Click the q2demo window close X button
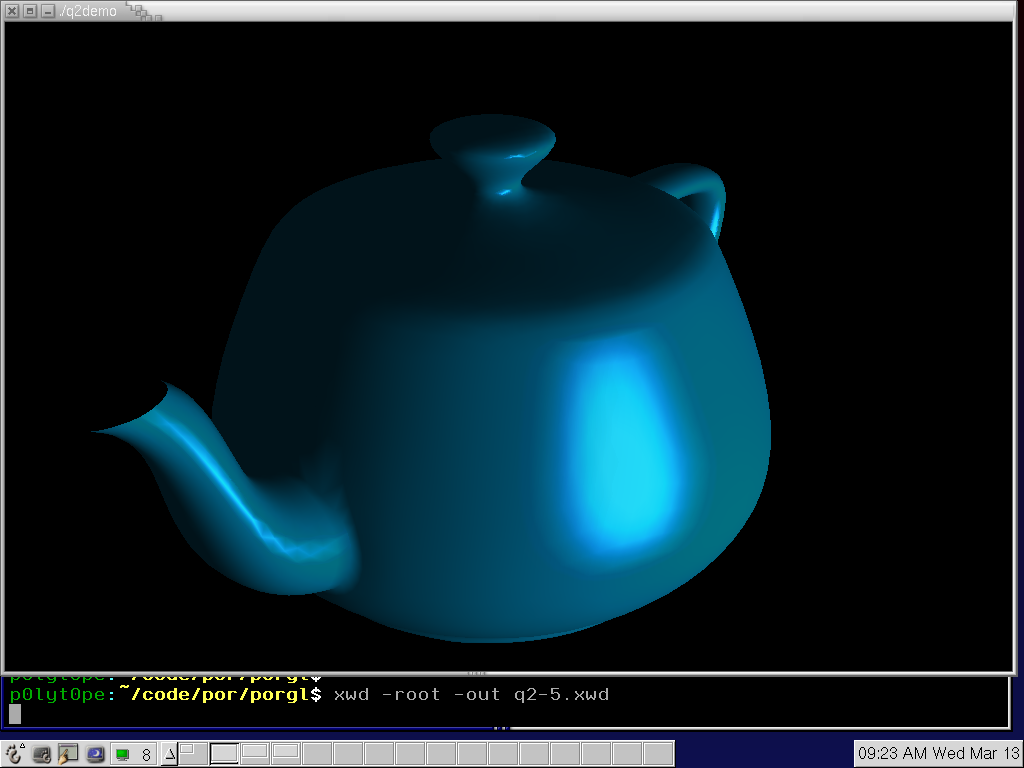 [x=13, y=11]
